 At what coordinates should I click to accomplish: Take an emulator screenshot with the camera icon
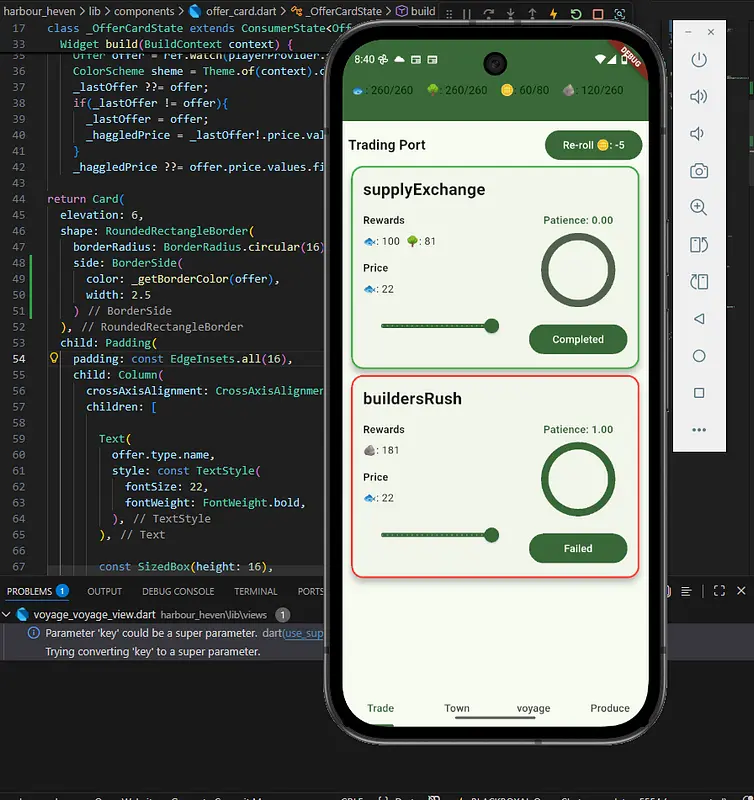pos(699,171)
